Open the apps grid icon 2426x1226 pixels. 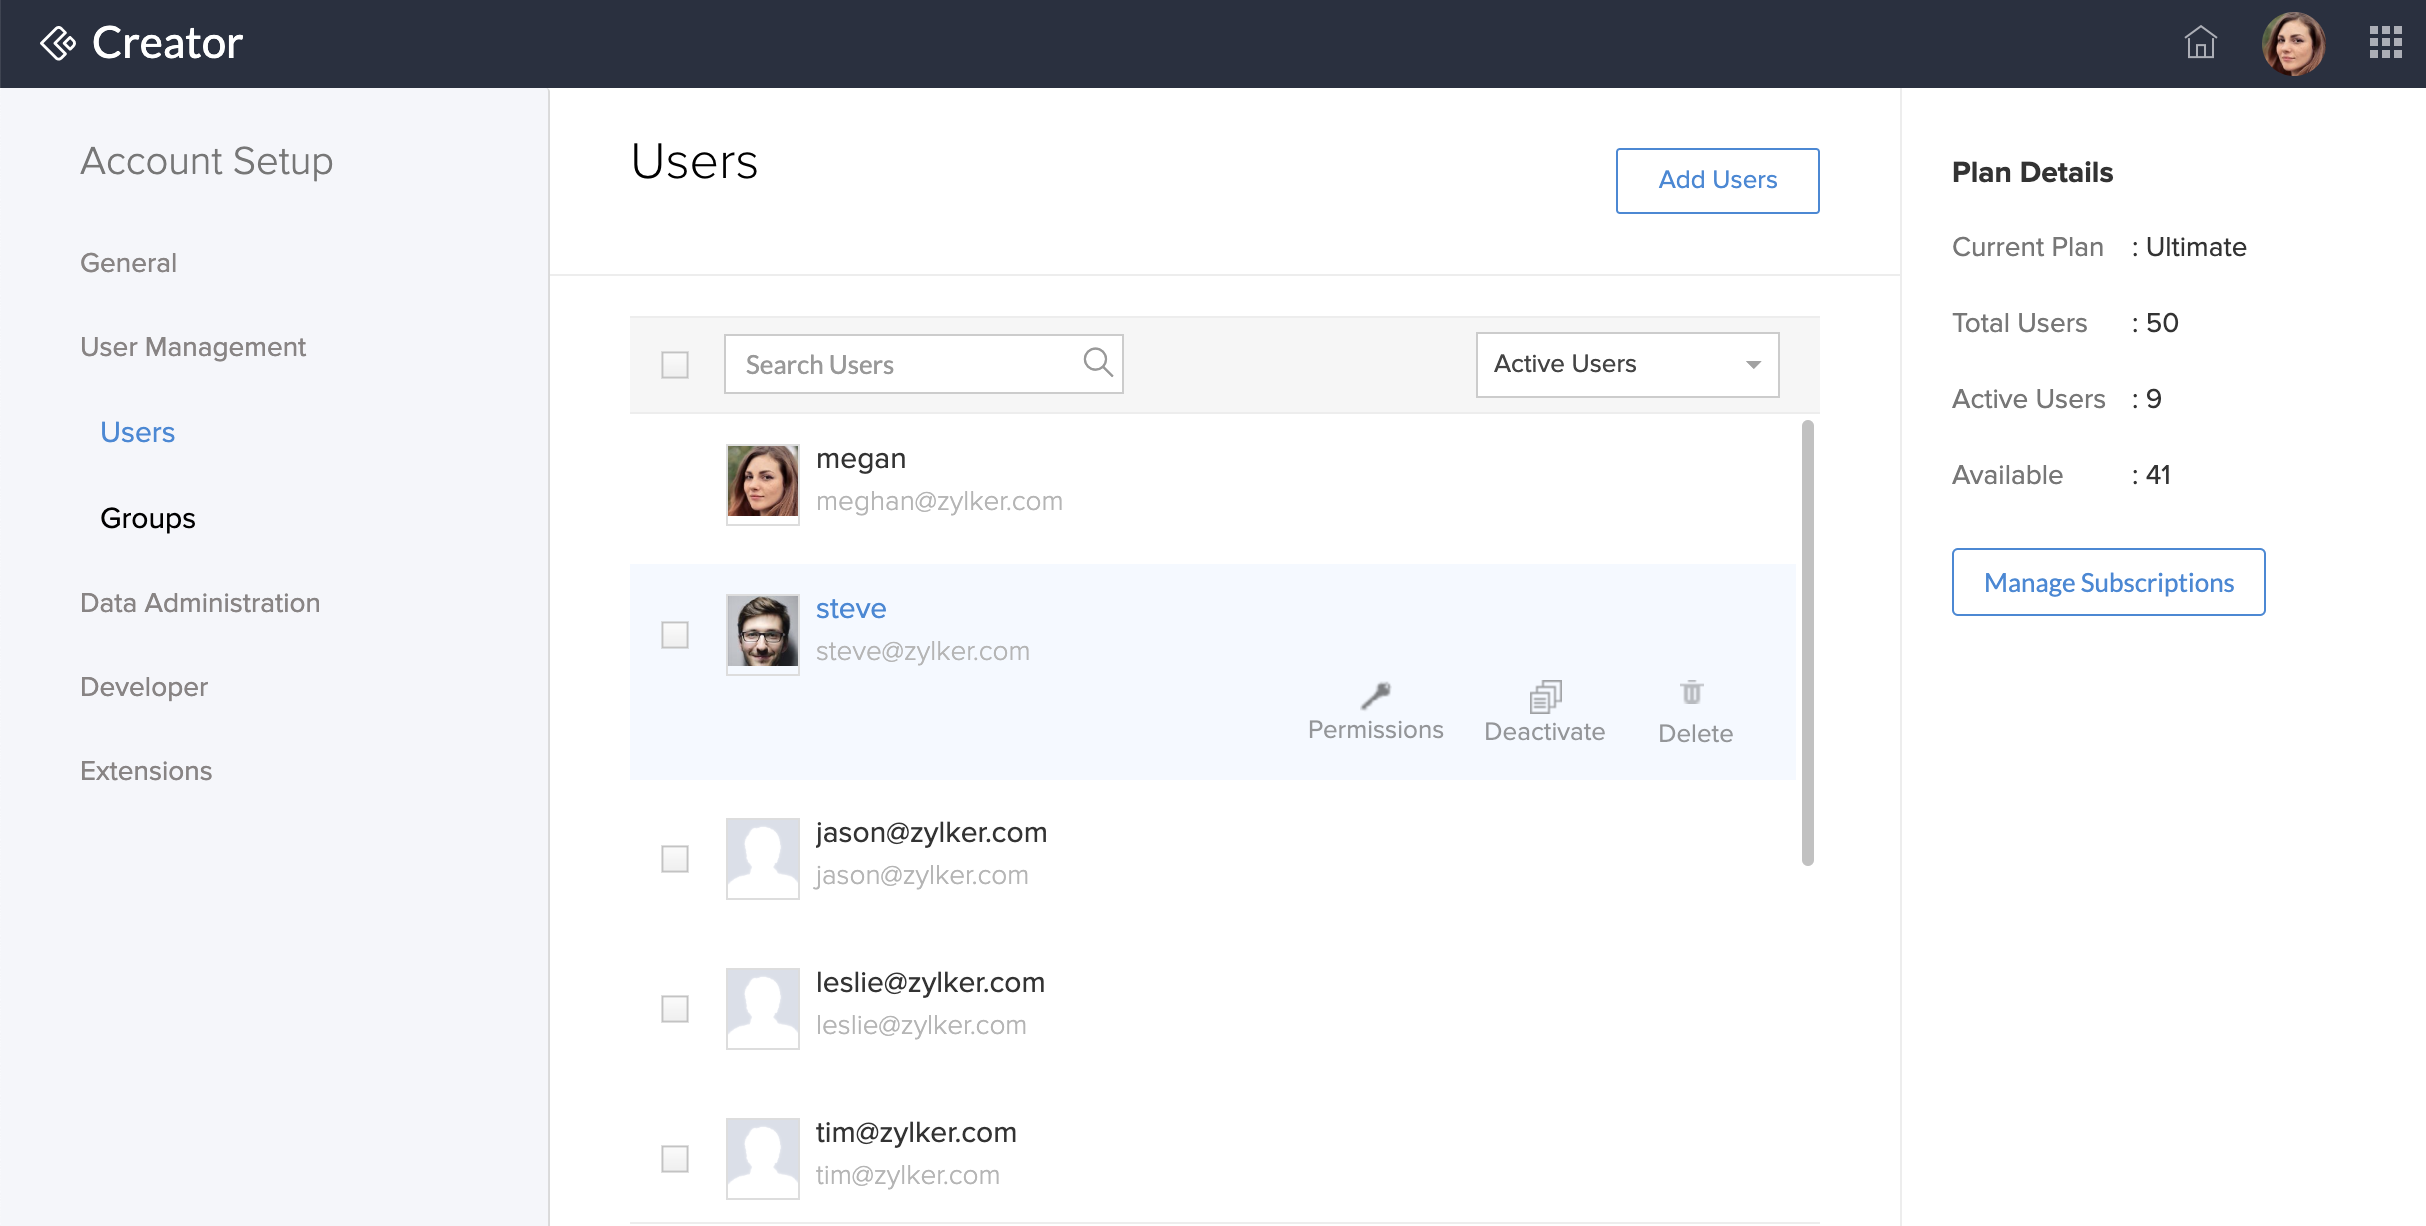[2385, 43]
